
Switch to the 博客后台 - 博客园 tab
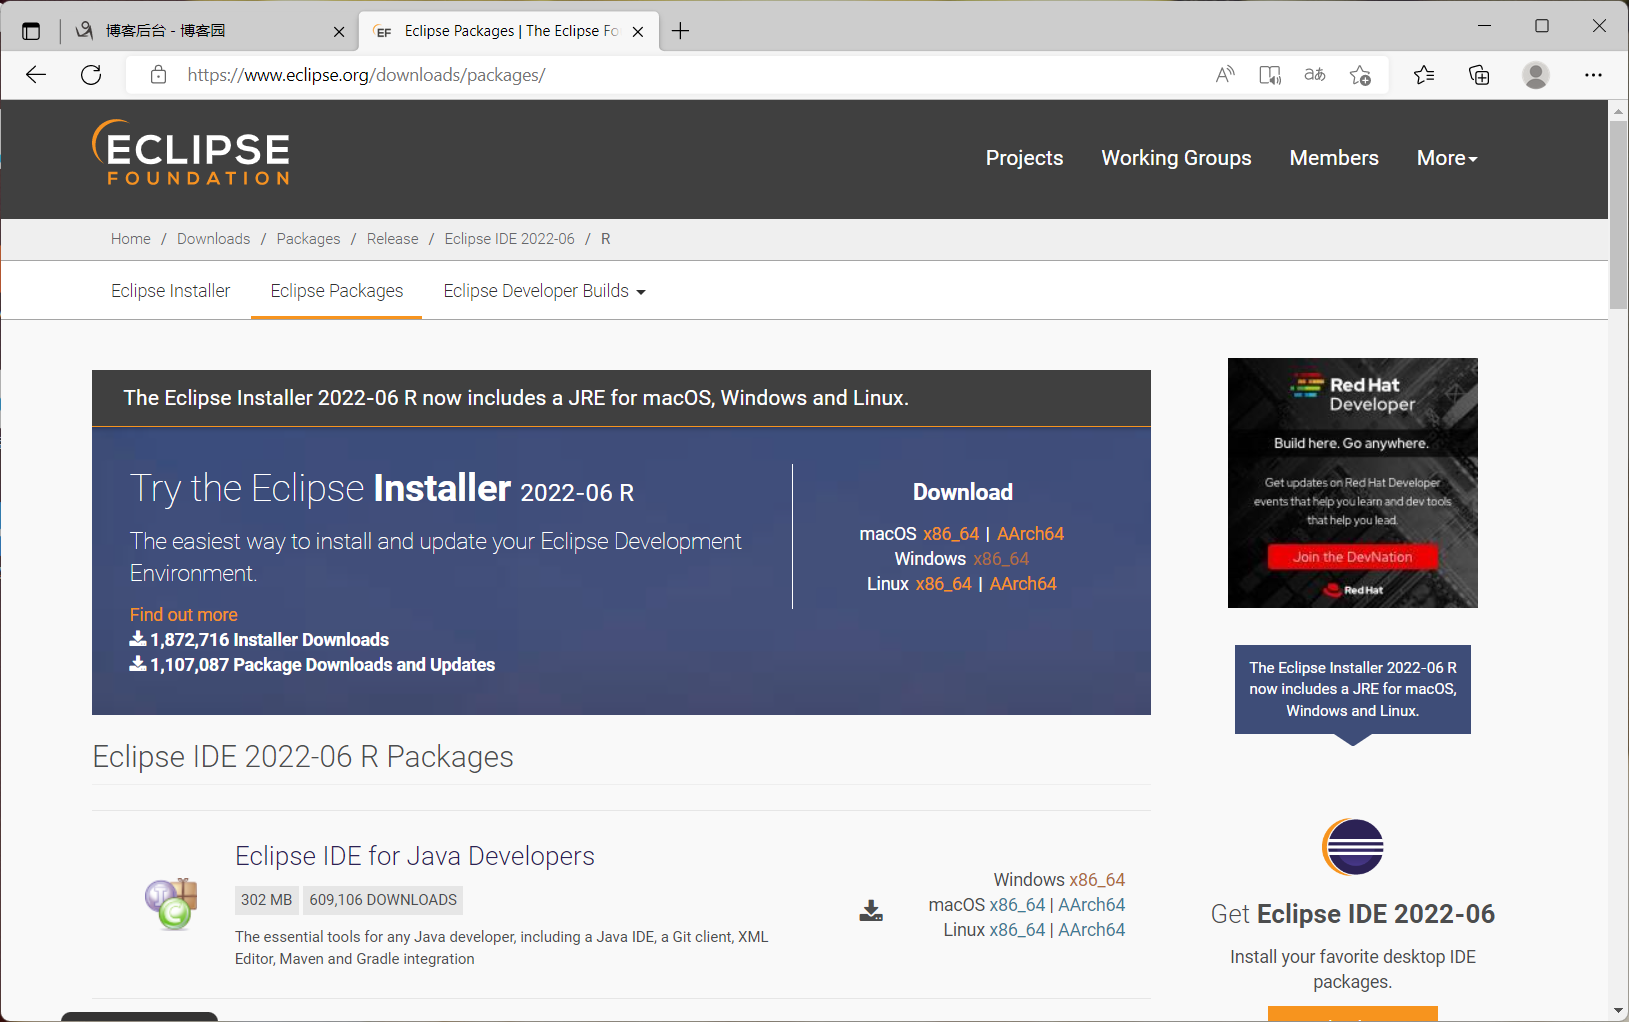tap(200, 31)
